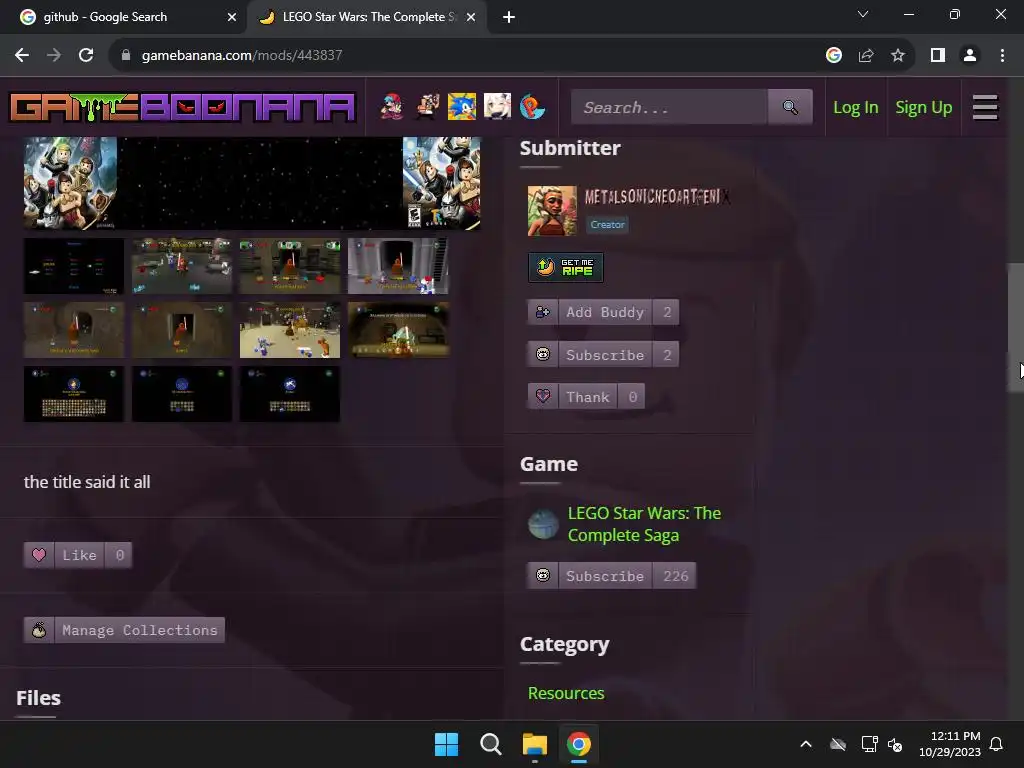
Task: Open File Explorer from taskbar
Action: point(534,744)
